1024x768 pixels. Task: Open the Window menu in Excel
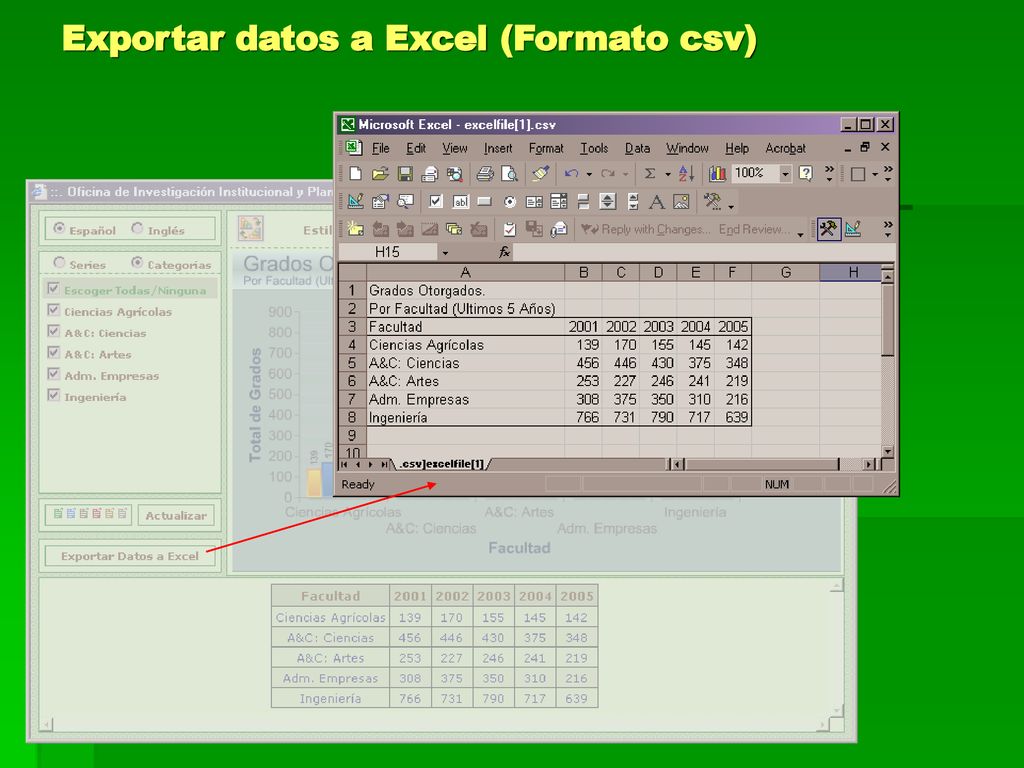pos(687,148)
